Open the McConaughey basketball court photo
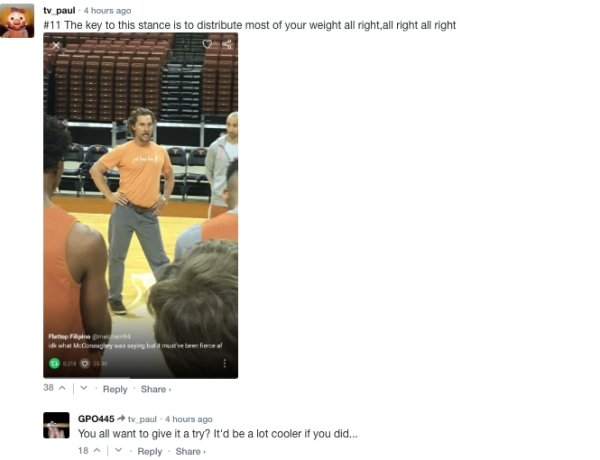 [140, 206]
